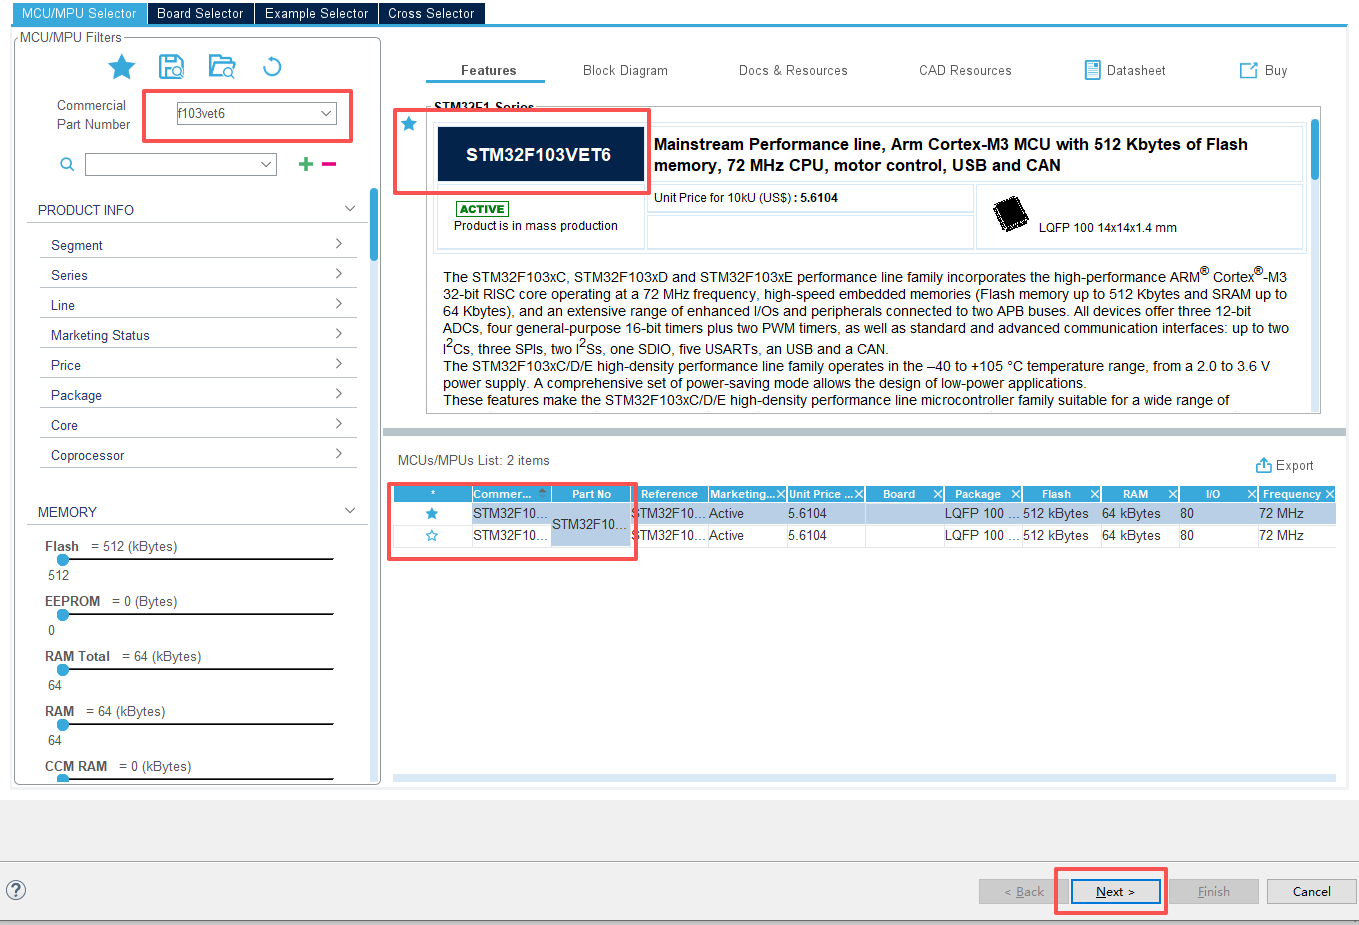1359x925 pixels.
Task: Close the Board column with its X
Action: click(x=938, y=494)
